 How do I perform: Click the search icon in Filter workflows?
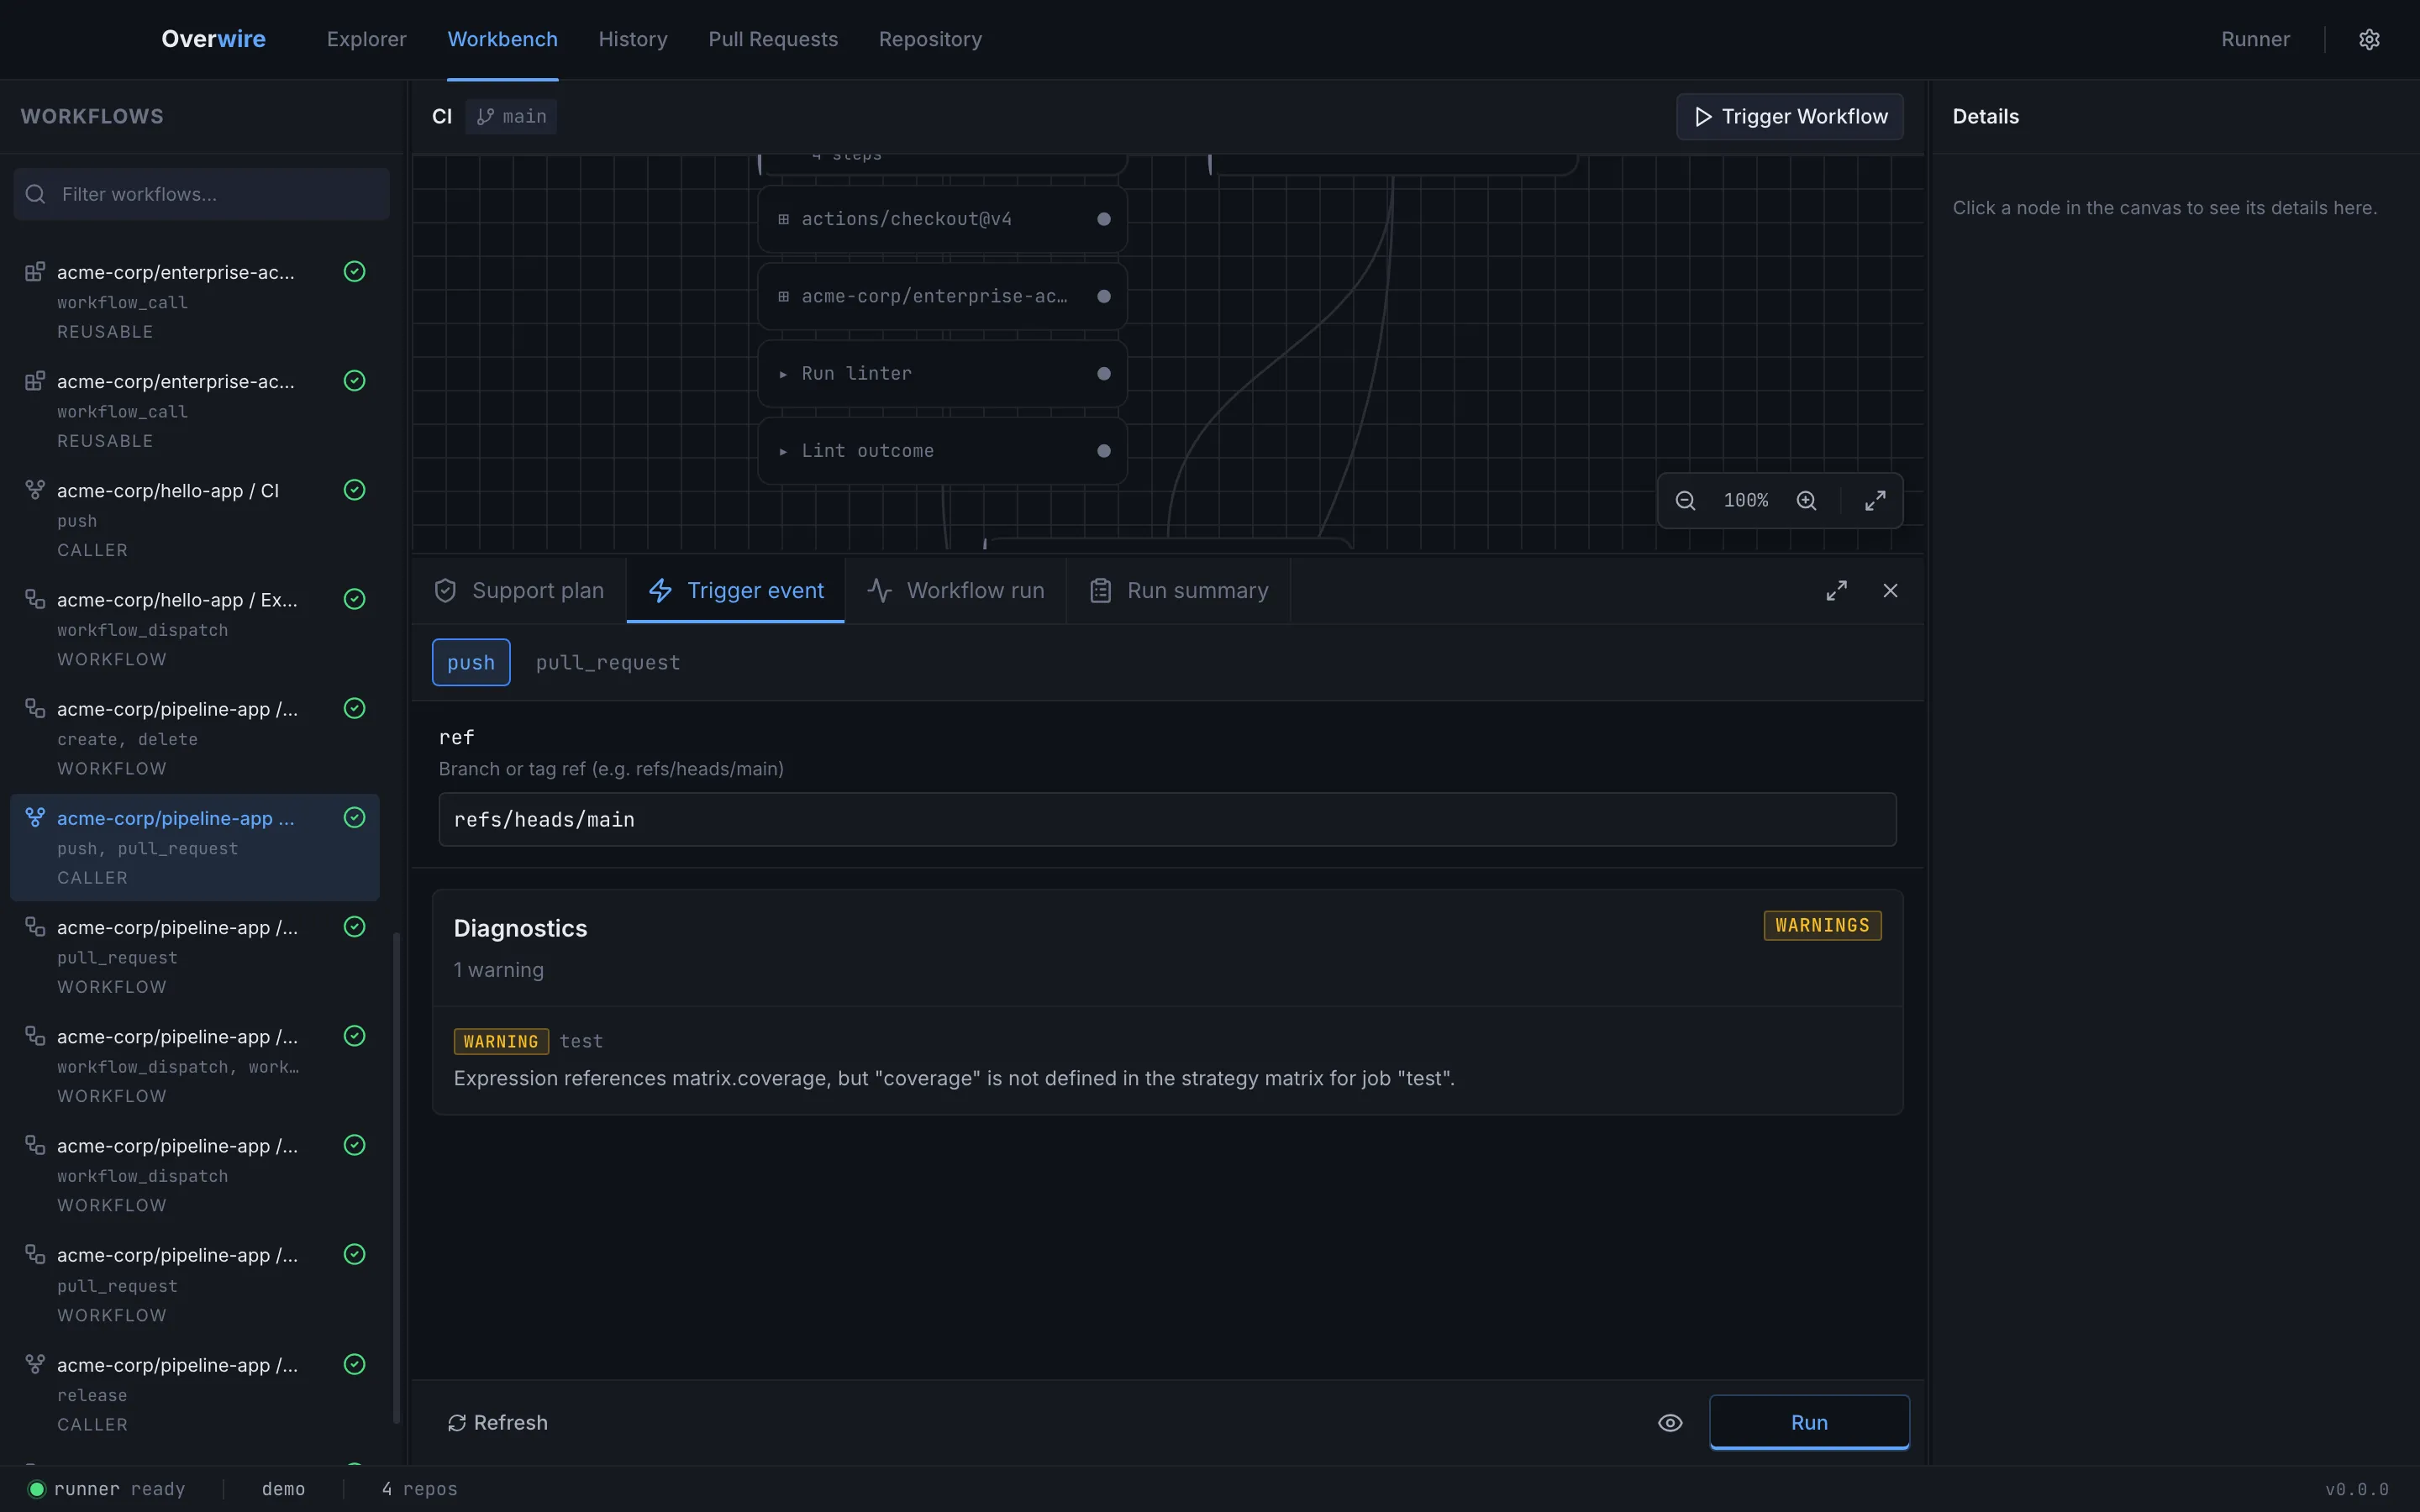36,194
